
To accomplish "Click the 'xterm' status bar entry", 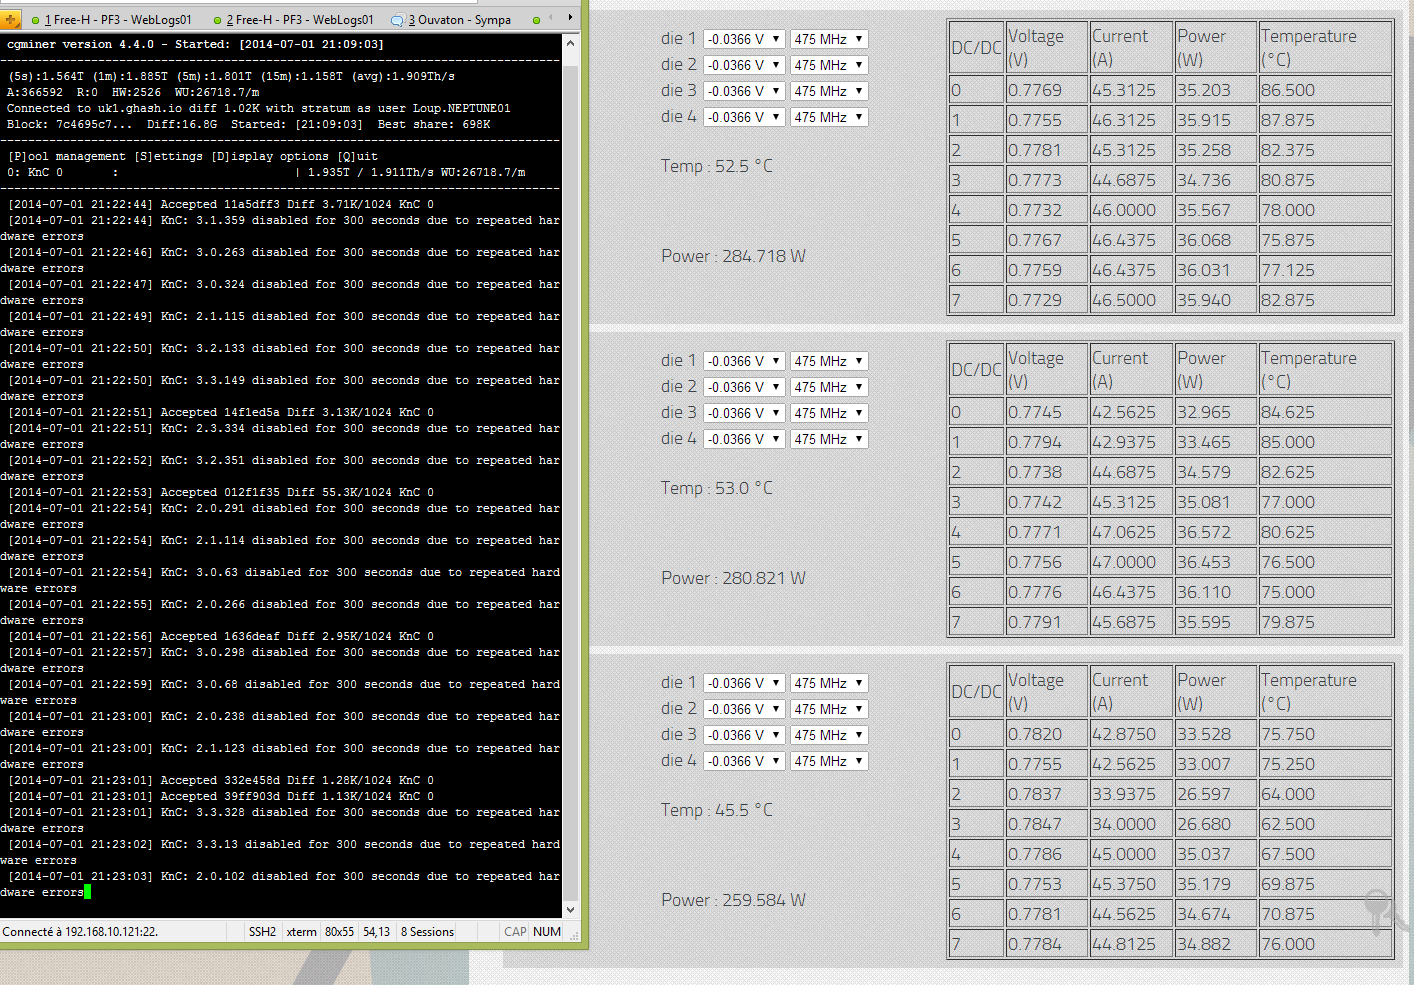I will 302,932.
